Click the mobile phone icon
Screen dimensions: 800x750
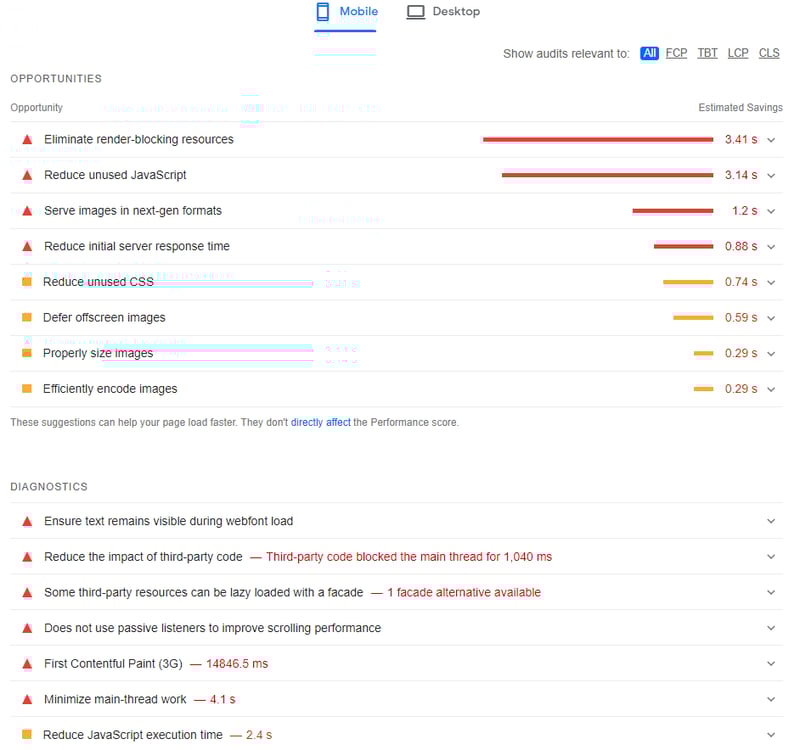[x=322, y=12]
